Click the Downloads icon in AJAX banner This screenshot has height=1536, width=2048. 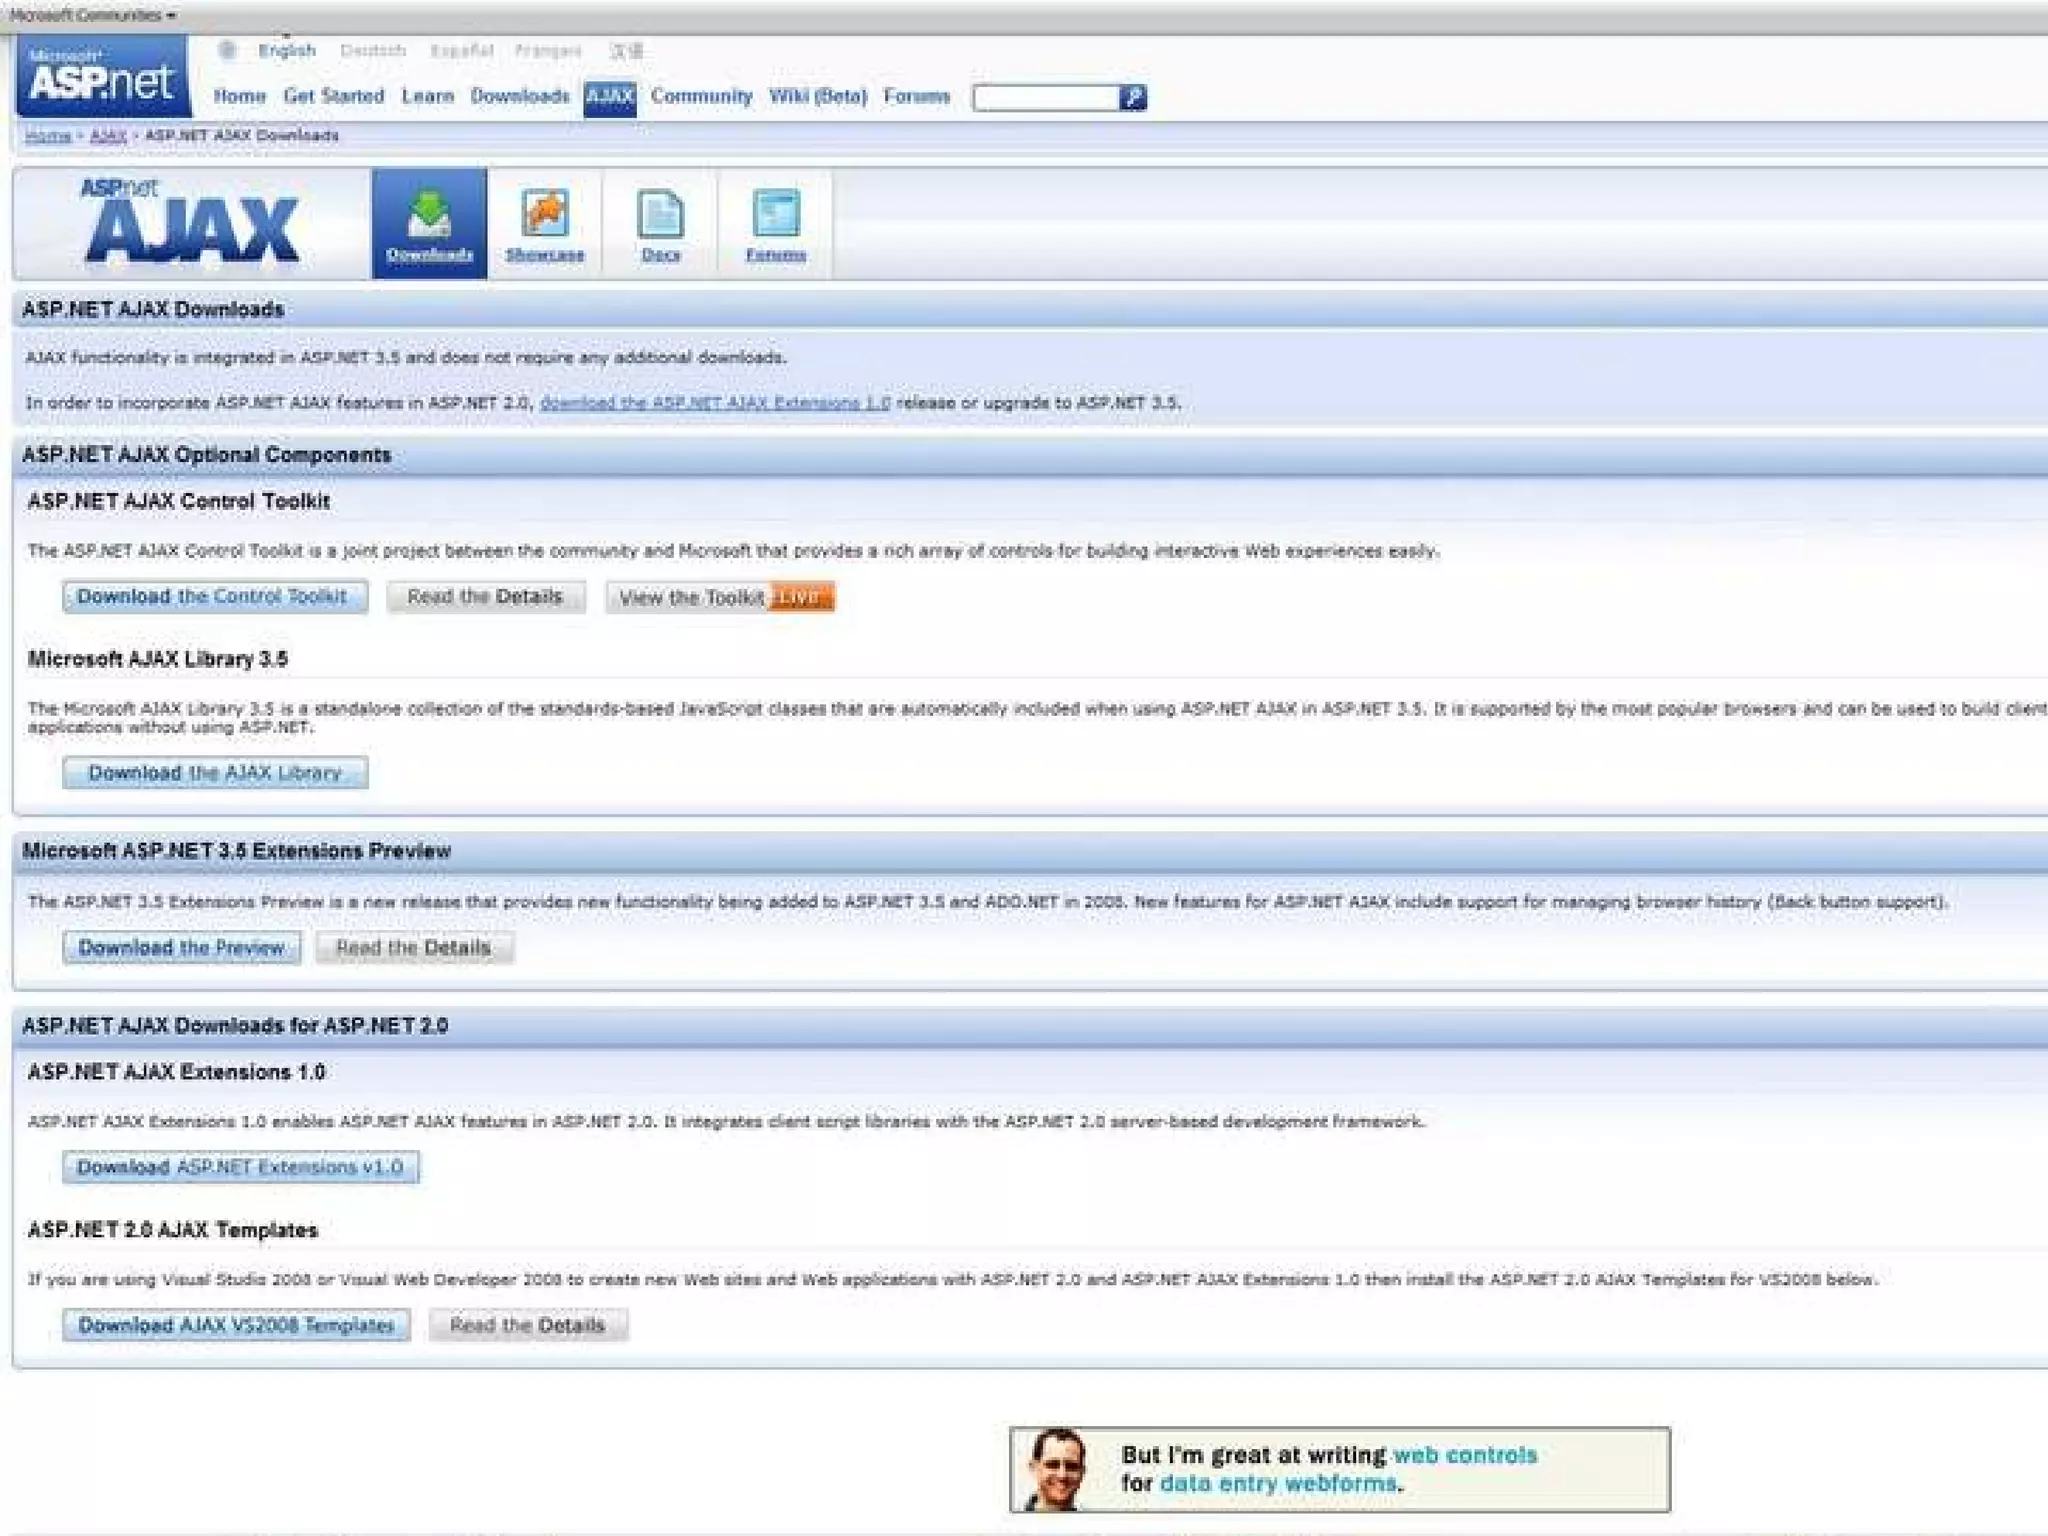pos(429,223)
